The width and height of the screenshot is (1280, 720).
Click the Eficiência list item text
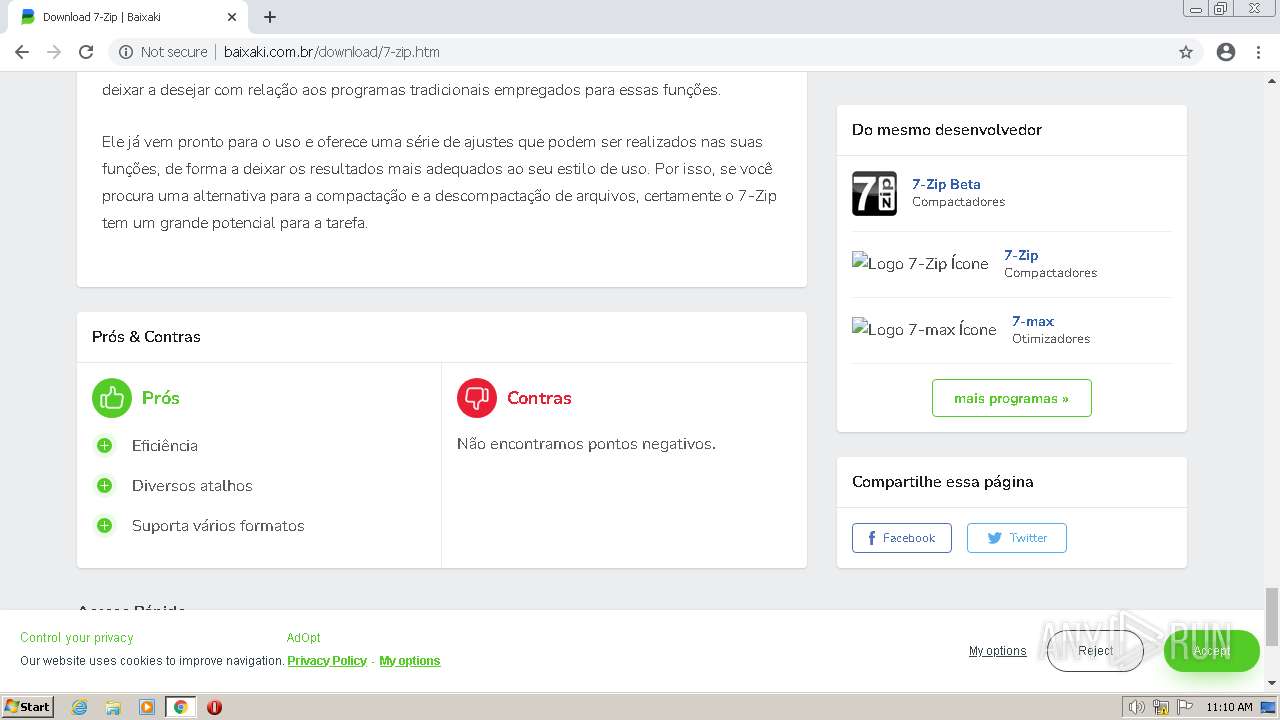[x=165, y=445]
